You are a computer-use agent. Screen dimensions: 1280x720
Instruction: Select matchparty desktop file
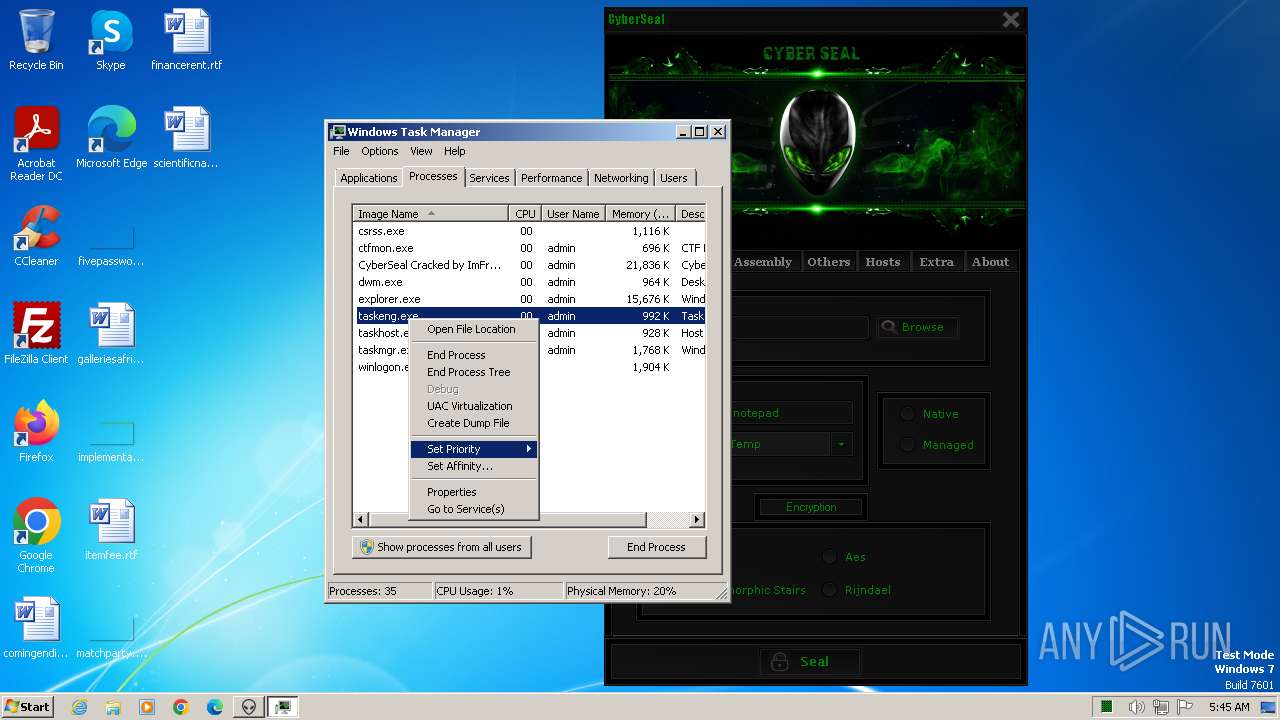(111, 637)
